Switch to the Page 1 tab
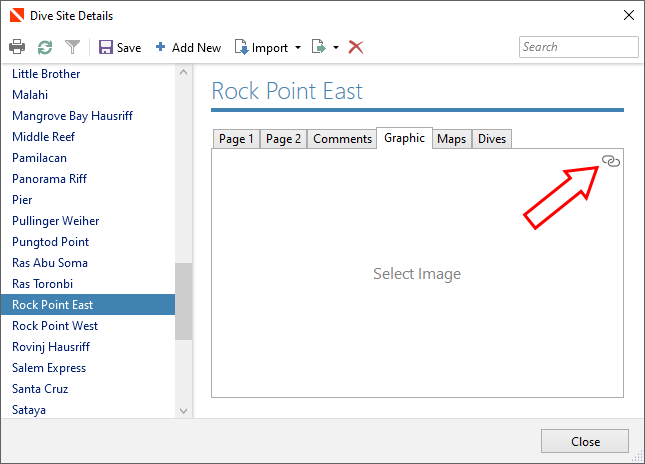This screenshot has width=645, height=464. pos(236,139)
